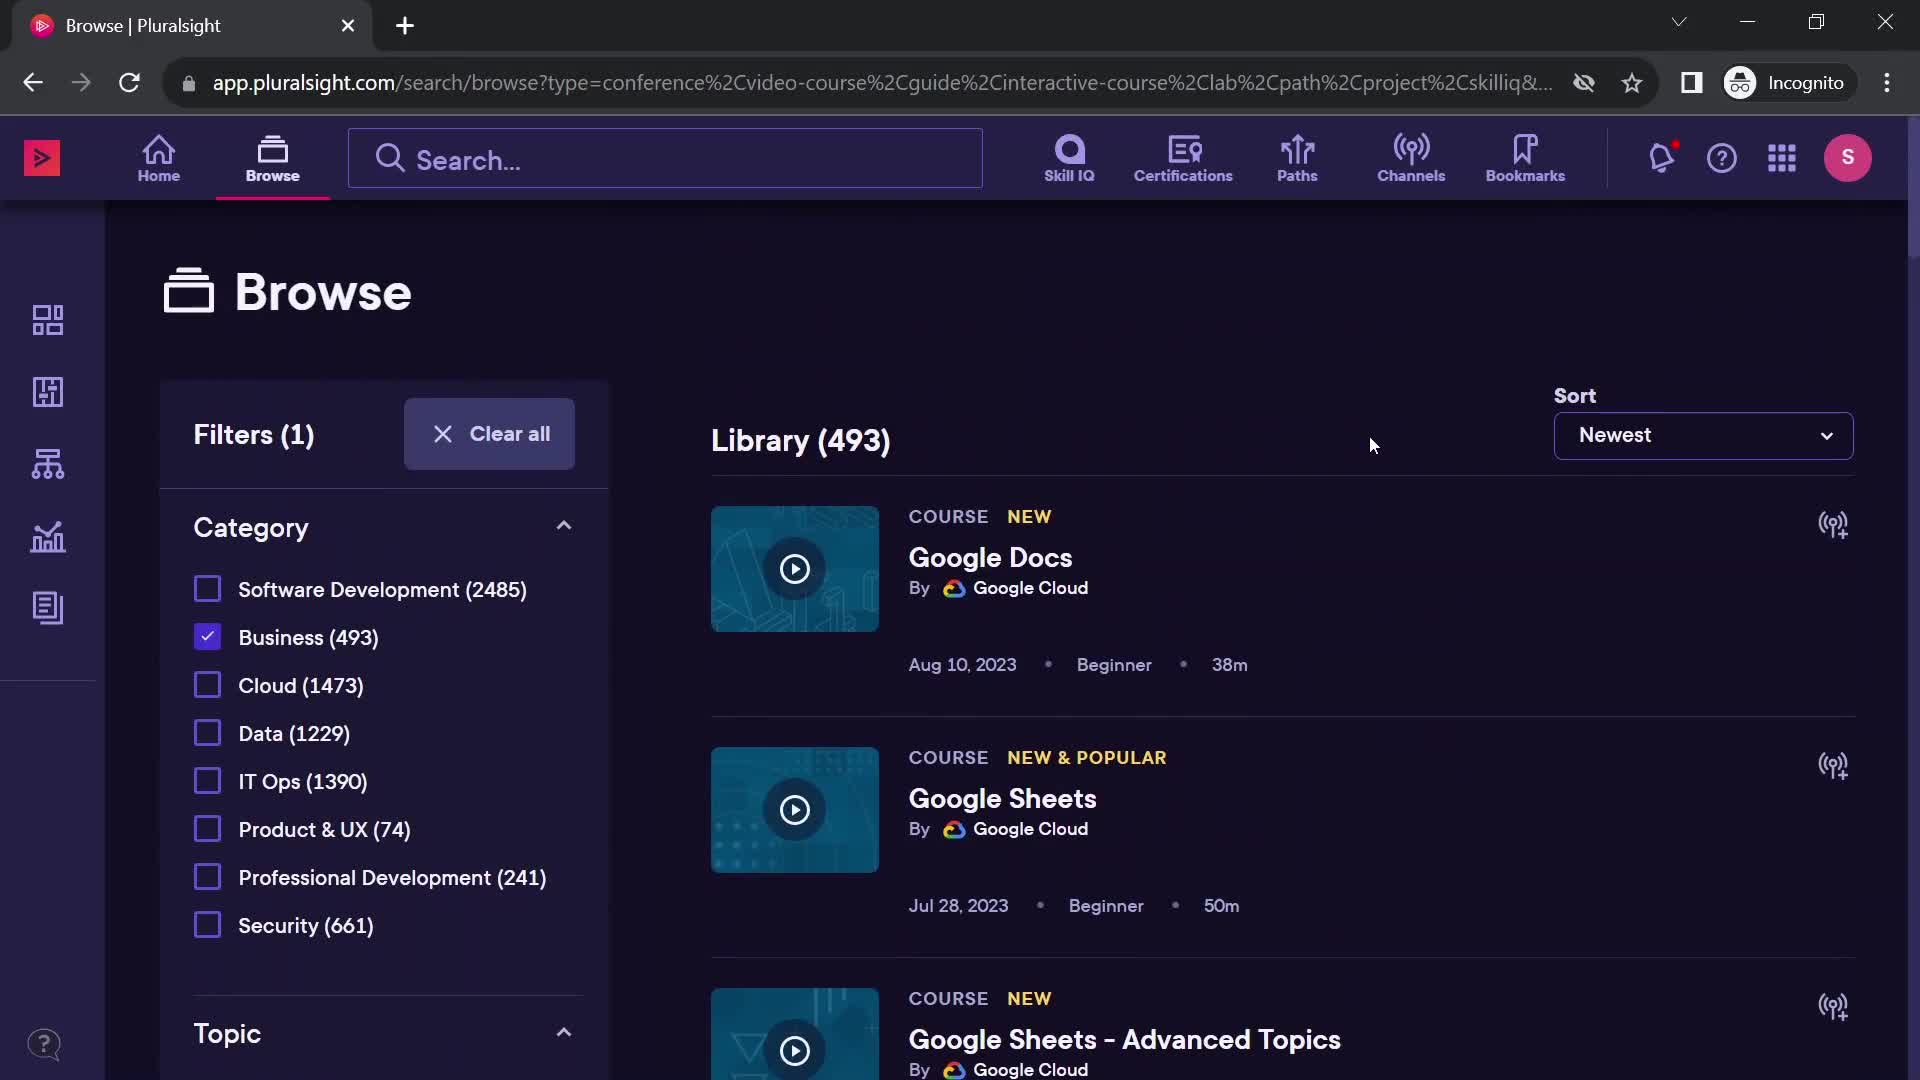Screen dimensions: 1920x1080
Task: Check the Software Development category filter
Action: [x=207, y=589]
